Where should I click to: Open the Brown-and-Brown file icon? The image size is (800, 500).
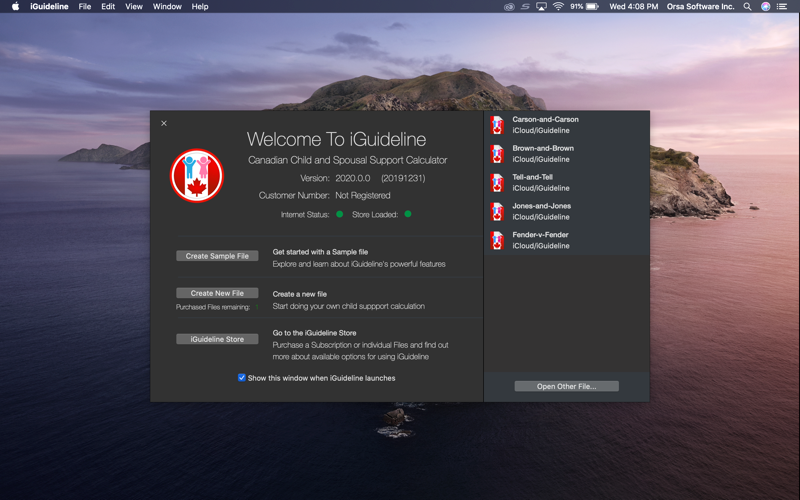[497, 154]
